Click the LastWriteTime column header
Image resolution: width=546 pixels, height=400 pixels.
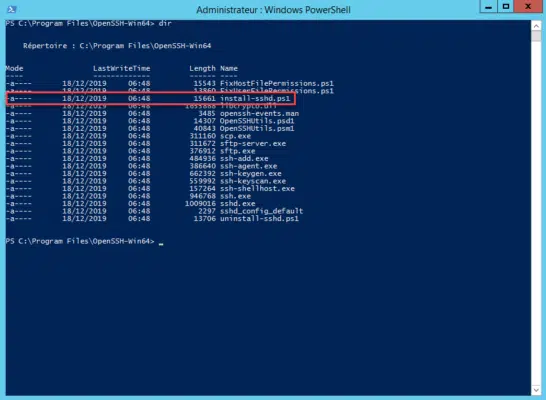pyautogui.click(x=122, y=69)
